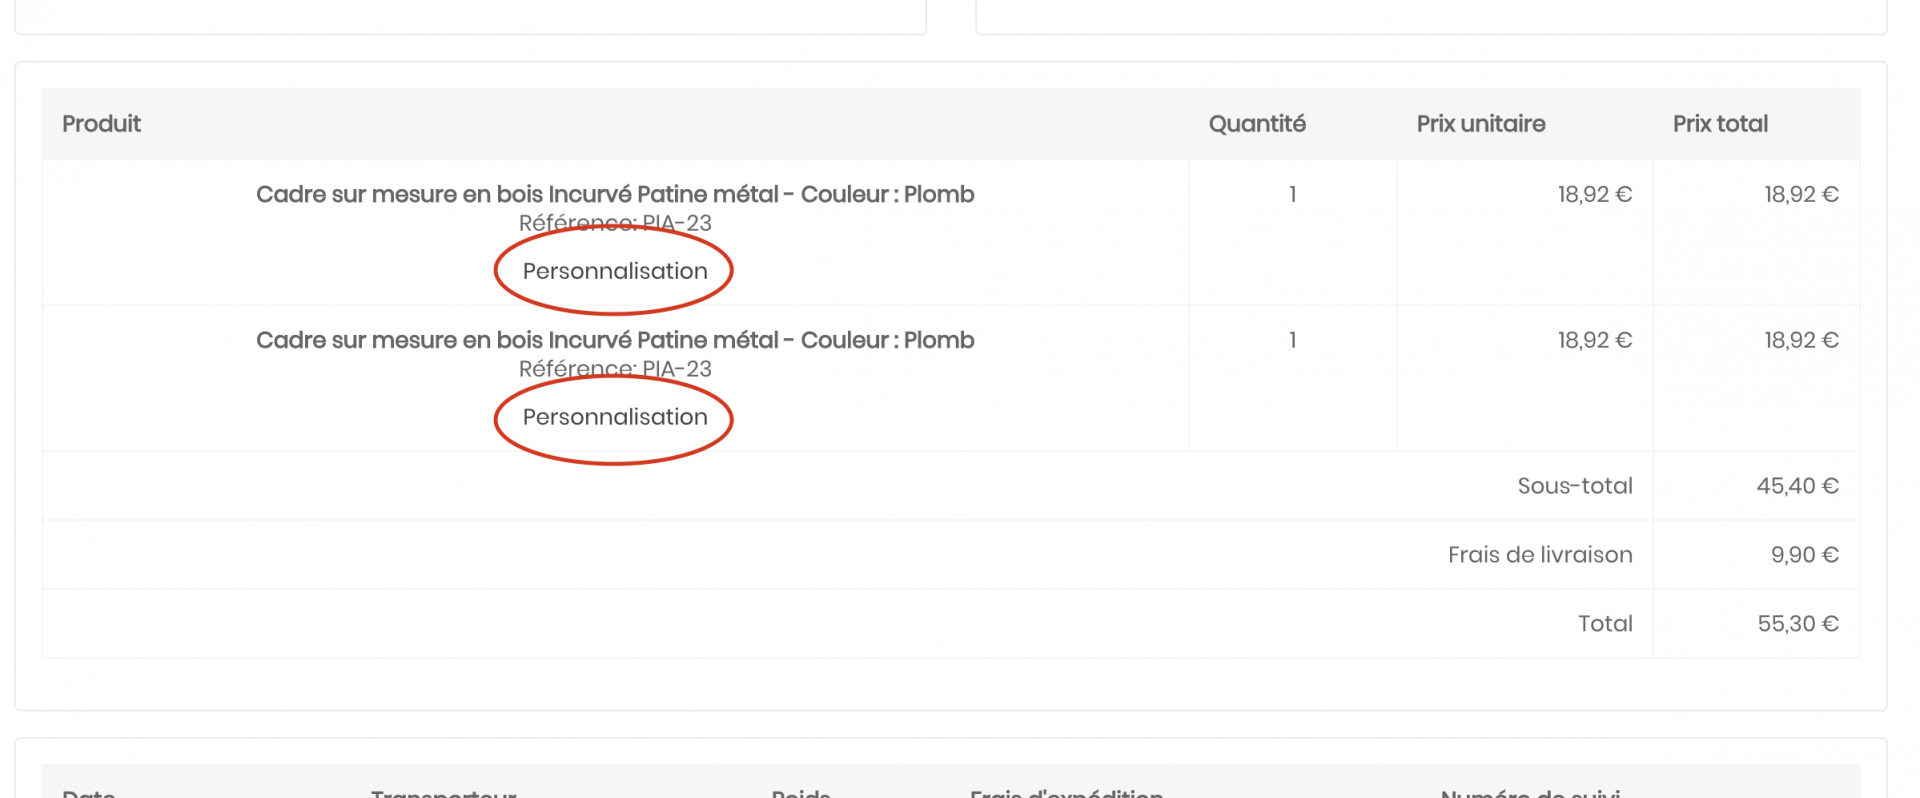1920x798 pixels.
Task: Click the Sous-total label
Action: (x=1575, y=486)
